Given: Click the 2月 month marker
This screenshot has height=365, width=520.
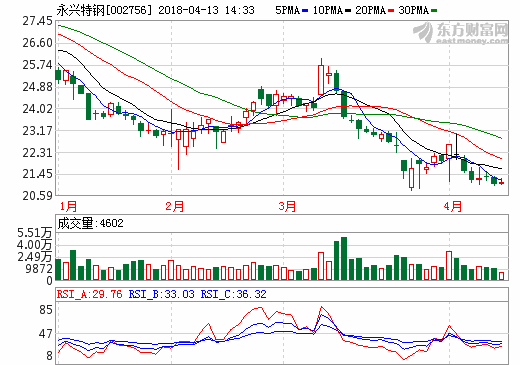Looking at the screenshot, I should click(x=175, y=206).
